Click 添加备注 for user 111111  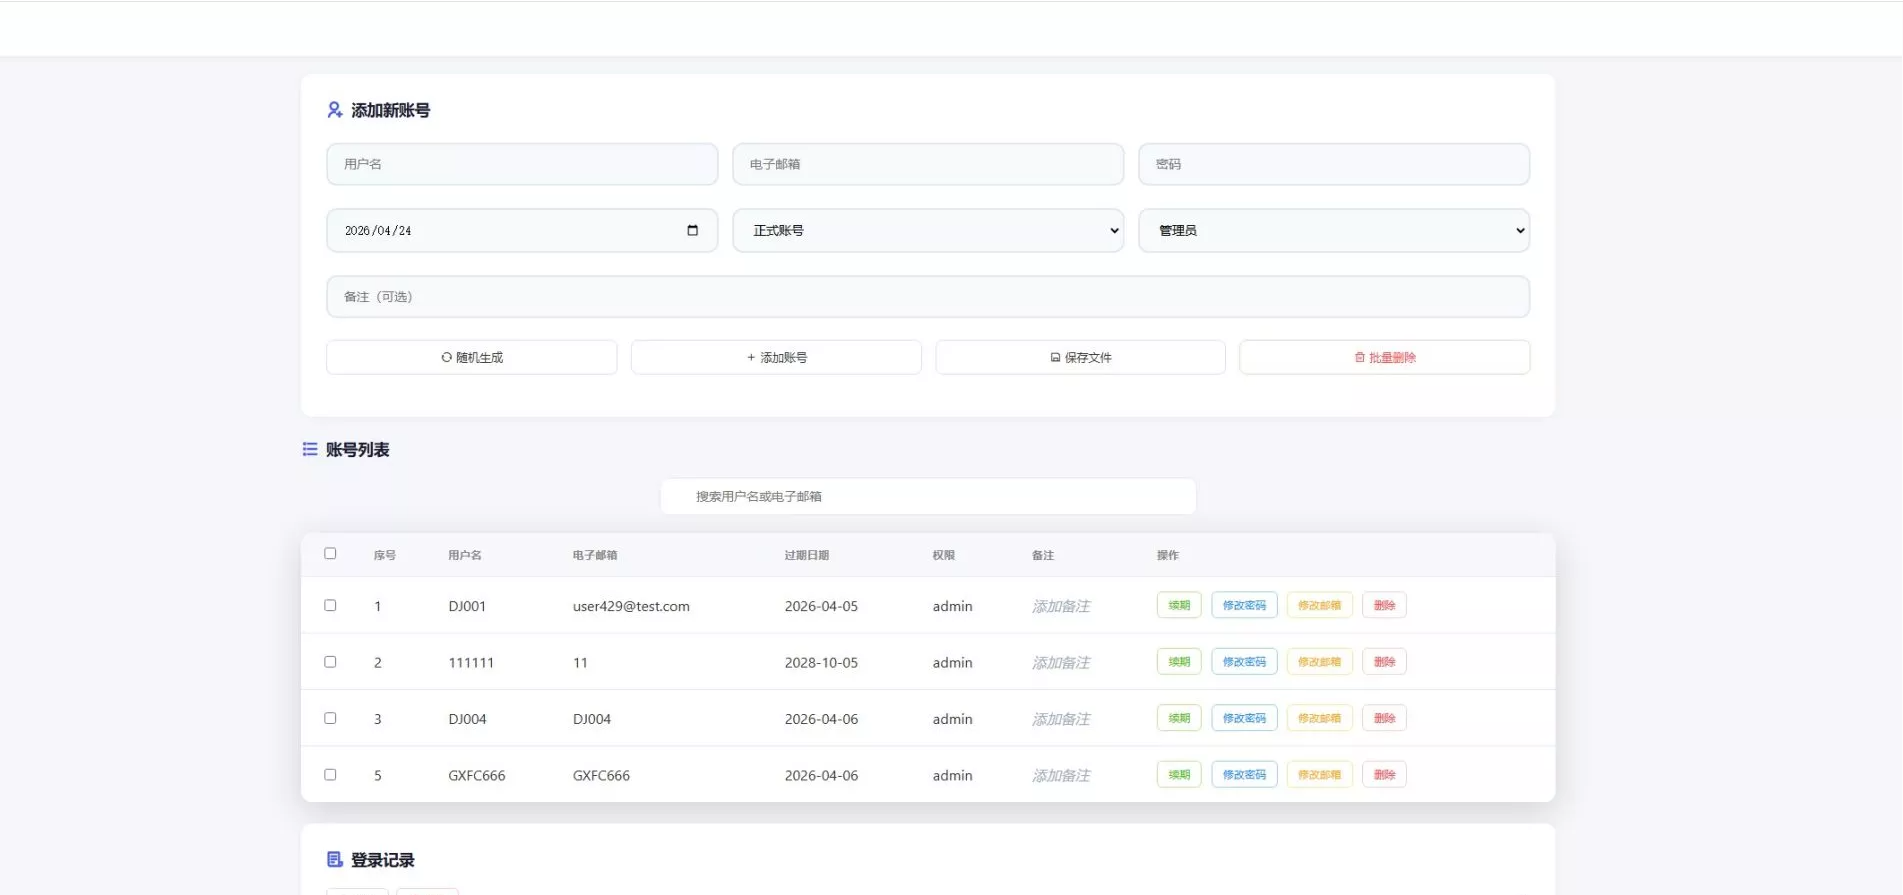click(1061, 662)
